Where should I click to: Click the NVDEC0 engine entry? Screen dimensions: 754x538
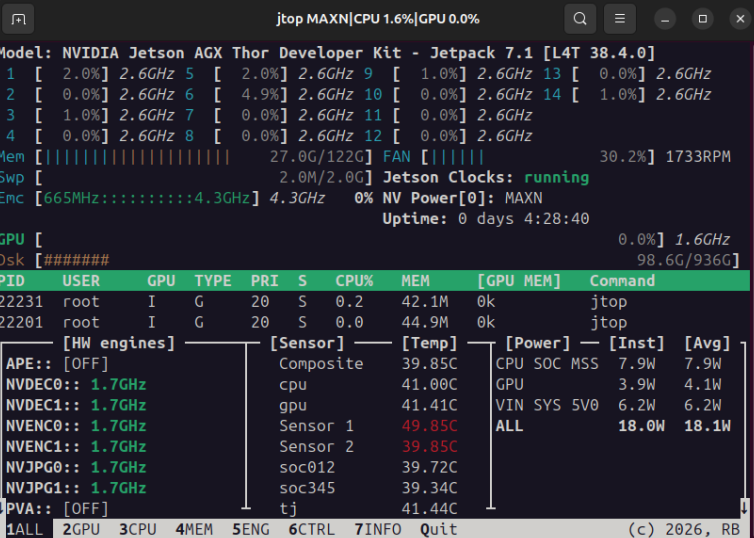[76, 384]
